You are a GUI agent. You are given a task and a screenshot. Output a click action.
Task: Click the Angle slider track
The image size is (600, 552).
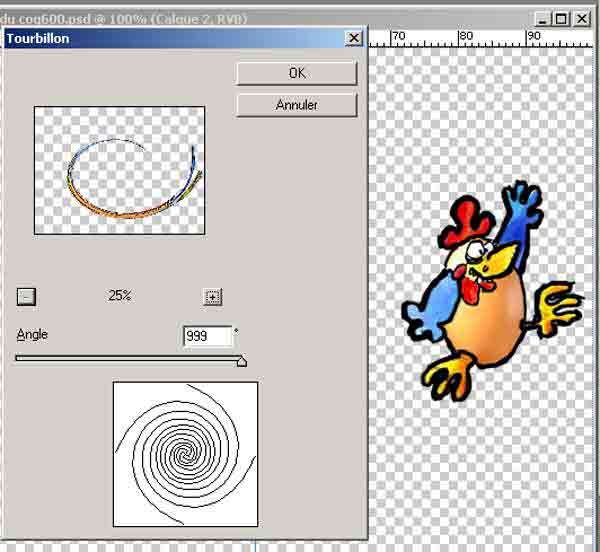(x=130, y=358)
